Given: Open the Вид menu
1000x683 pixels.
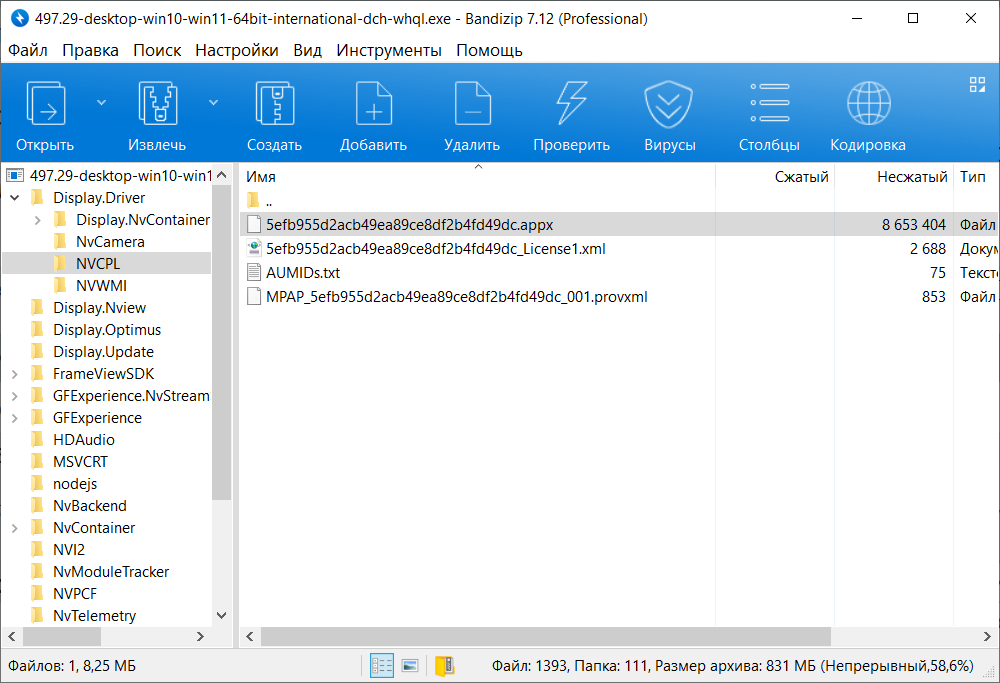Looking at the screenshot, I should [x=307, y=50].
